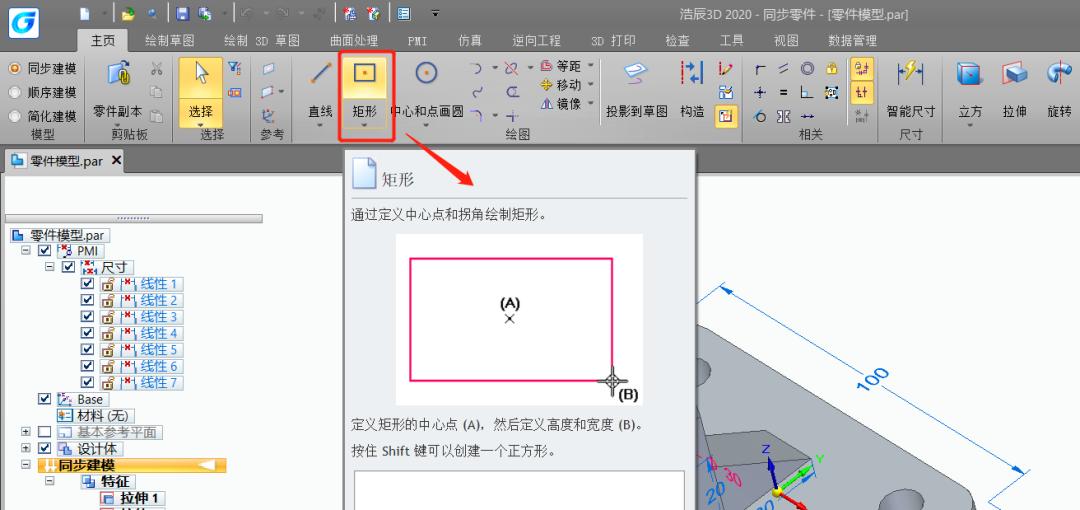Click the 移动 move tool
The image size is (1080, 510).
[x=561, y=85]
